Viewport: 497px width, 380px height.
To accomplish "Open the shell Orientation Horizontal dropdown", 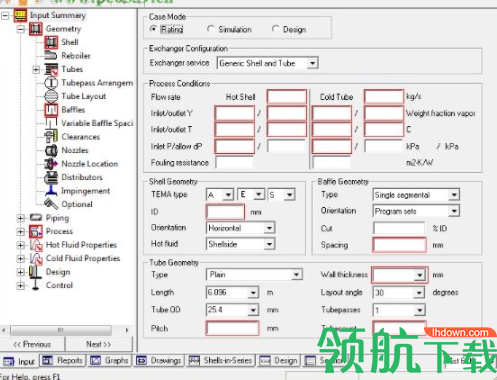I will click(269, 228).
